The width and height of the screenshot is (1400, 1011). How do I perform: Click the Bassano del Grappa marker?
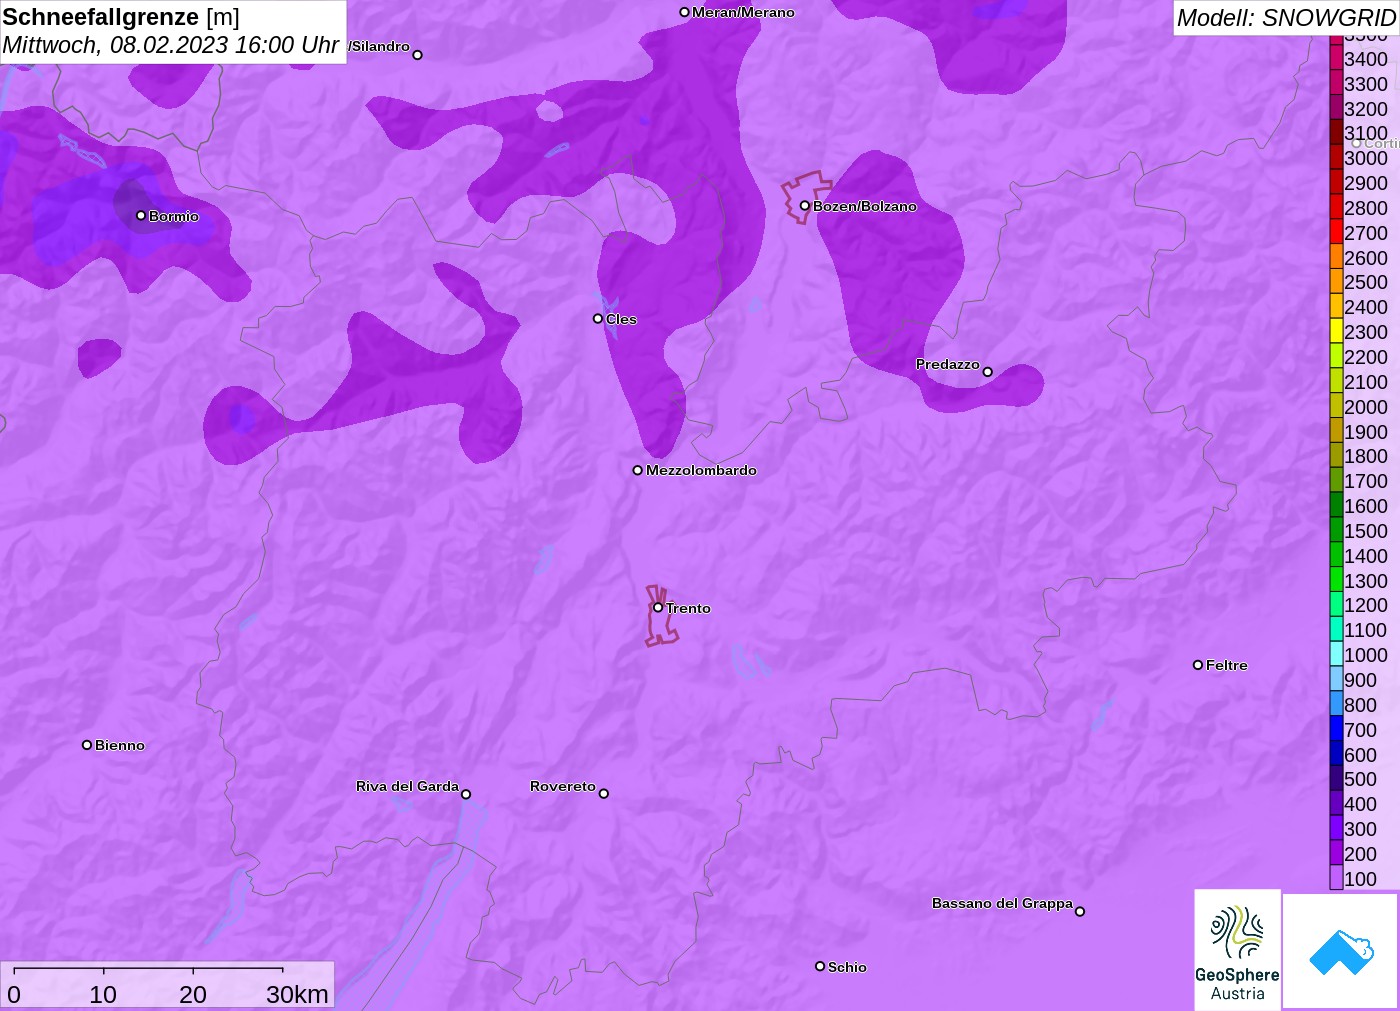point(1080,911)
